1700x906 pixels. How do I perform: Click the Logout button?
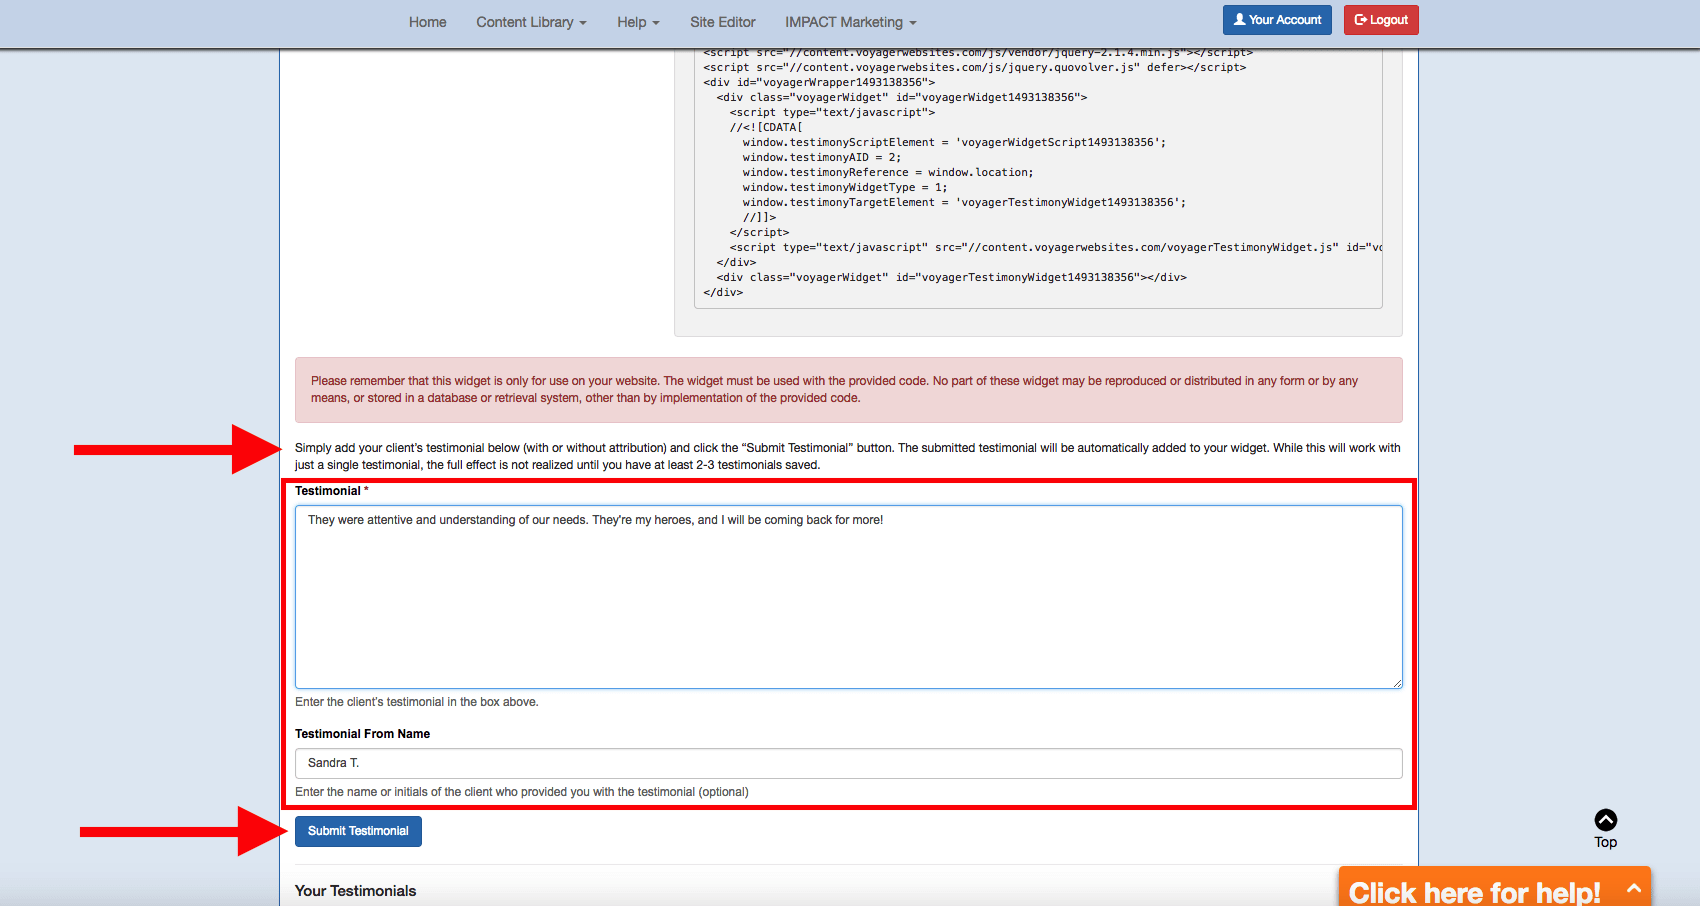(x=1381, y=20)
